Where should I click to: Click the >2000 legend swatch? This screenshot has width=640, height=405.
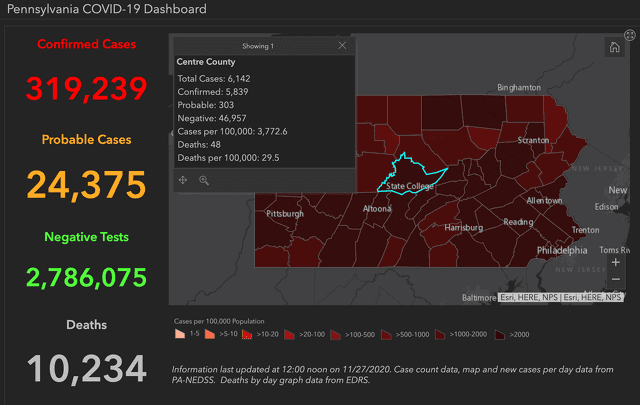click(500, 335)
